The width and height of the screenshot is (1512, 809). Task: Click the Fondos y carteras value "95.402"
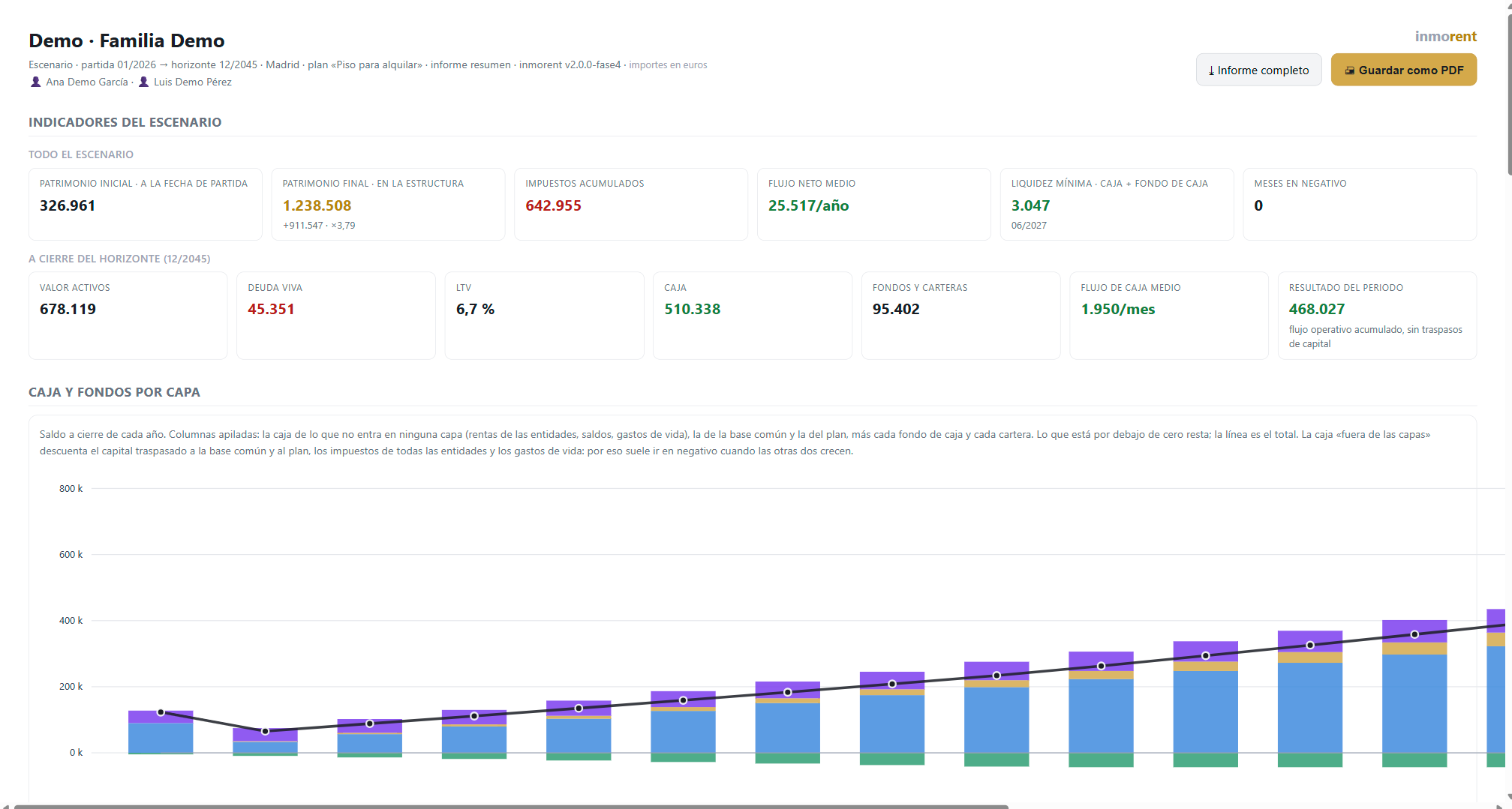coord(896,309)
